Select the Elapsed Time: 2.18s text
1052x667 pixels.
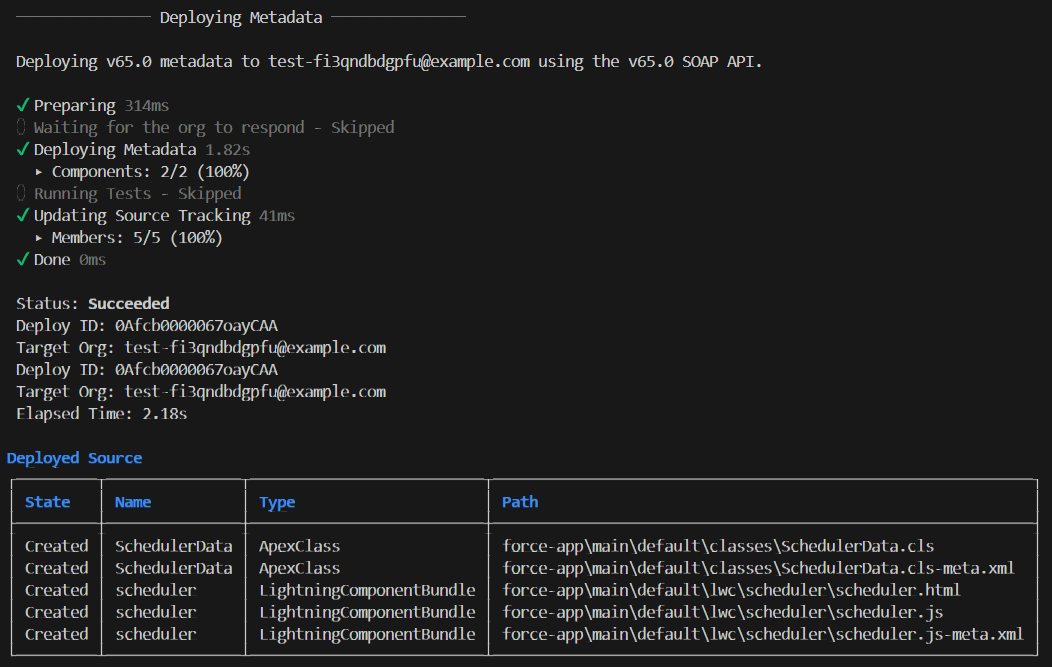point(101,413)
